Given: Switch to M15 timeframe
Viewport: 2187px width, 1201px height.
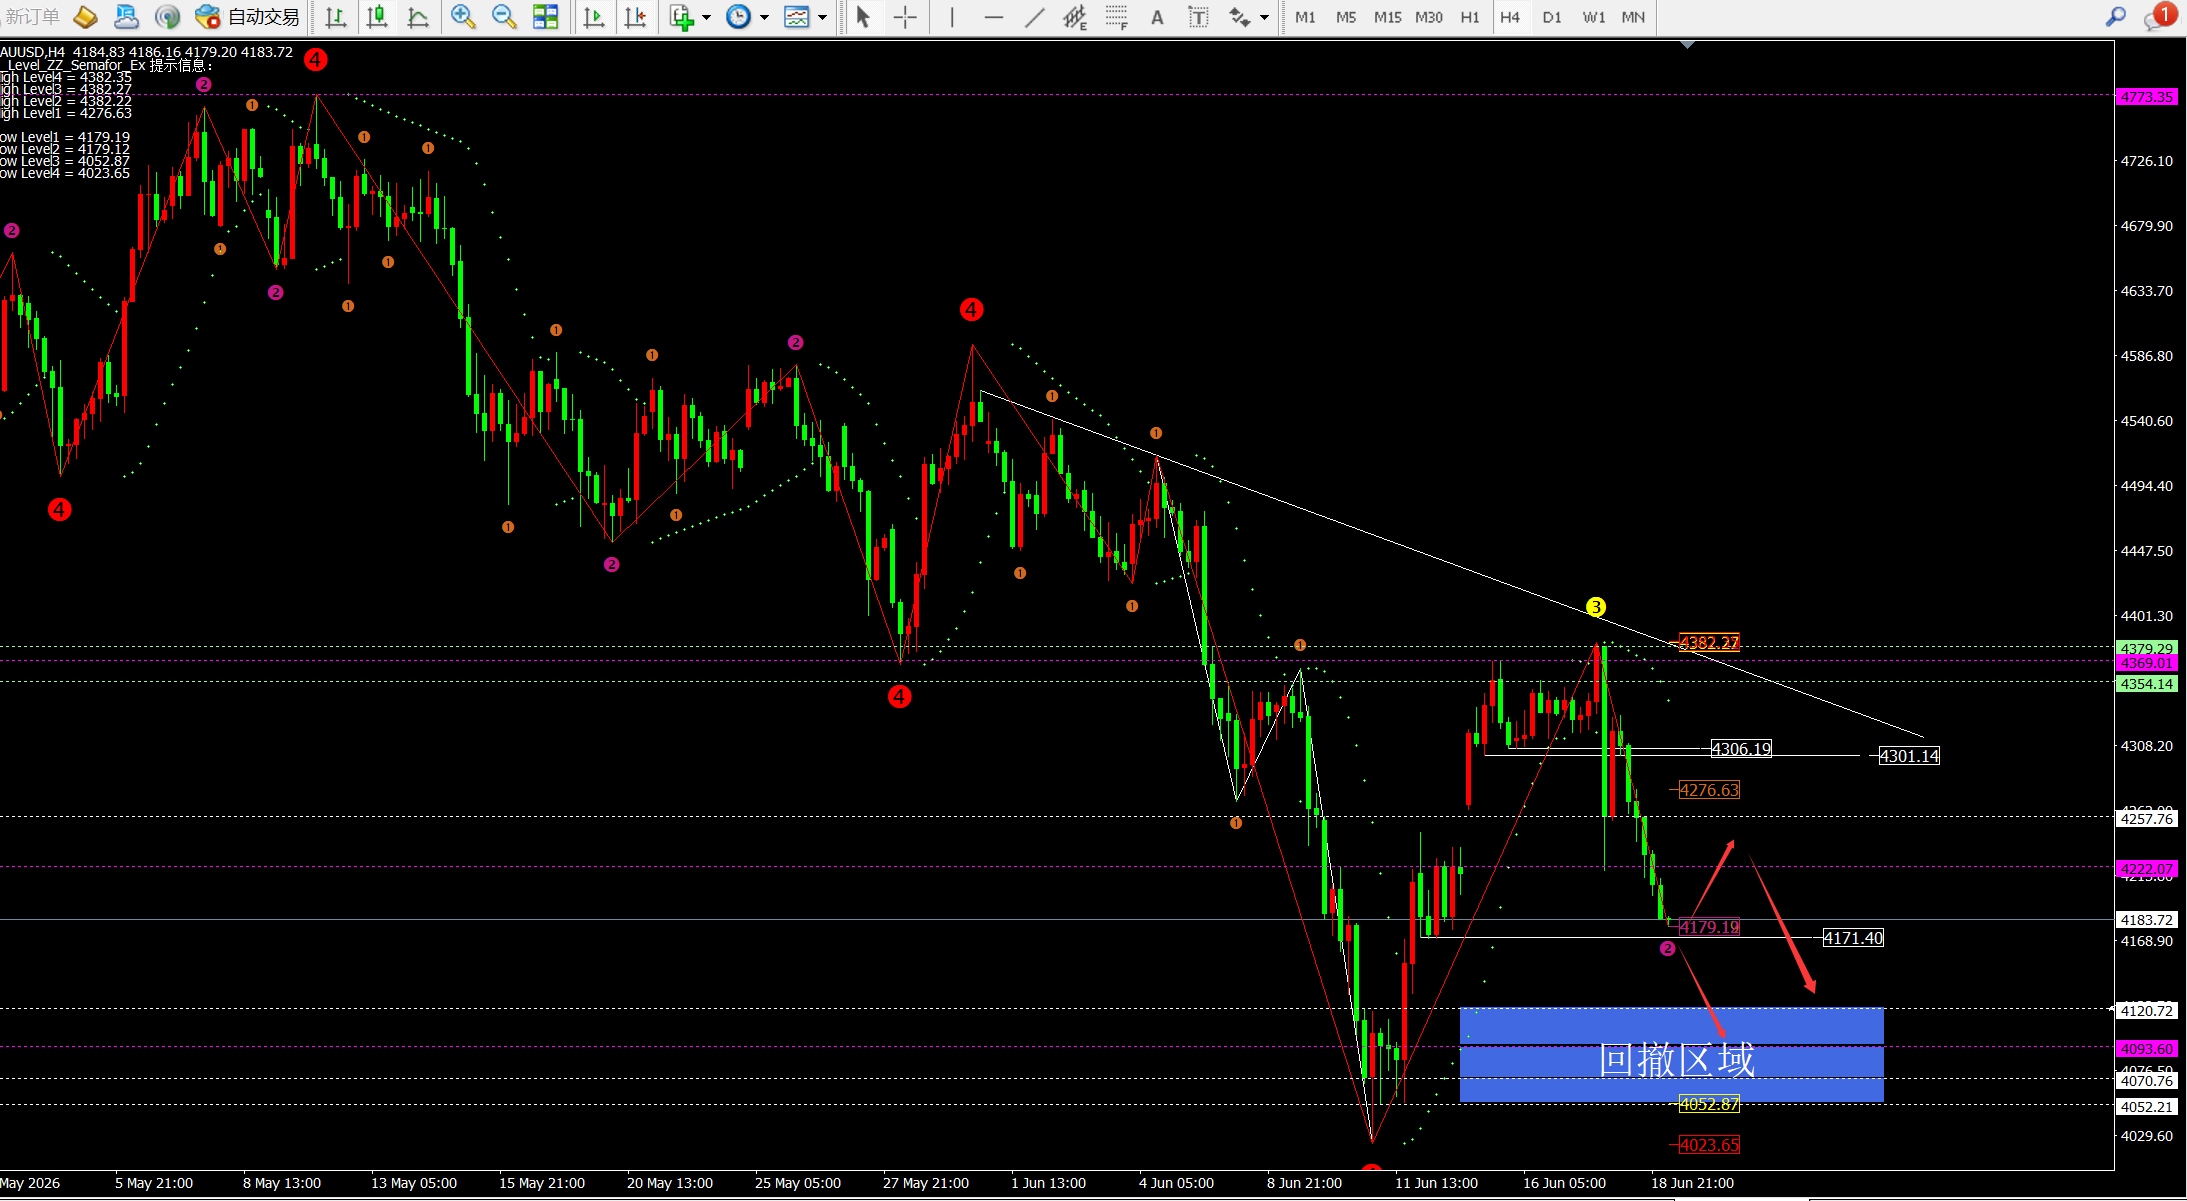Looking at the screenshot, I should pyautogui.click(x=1387, y=17).
